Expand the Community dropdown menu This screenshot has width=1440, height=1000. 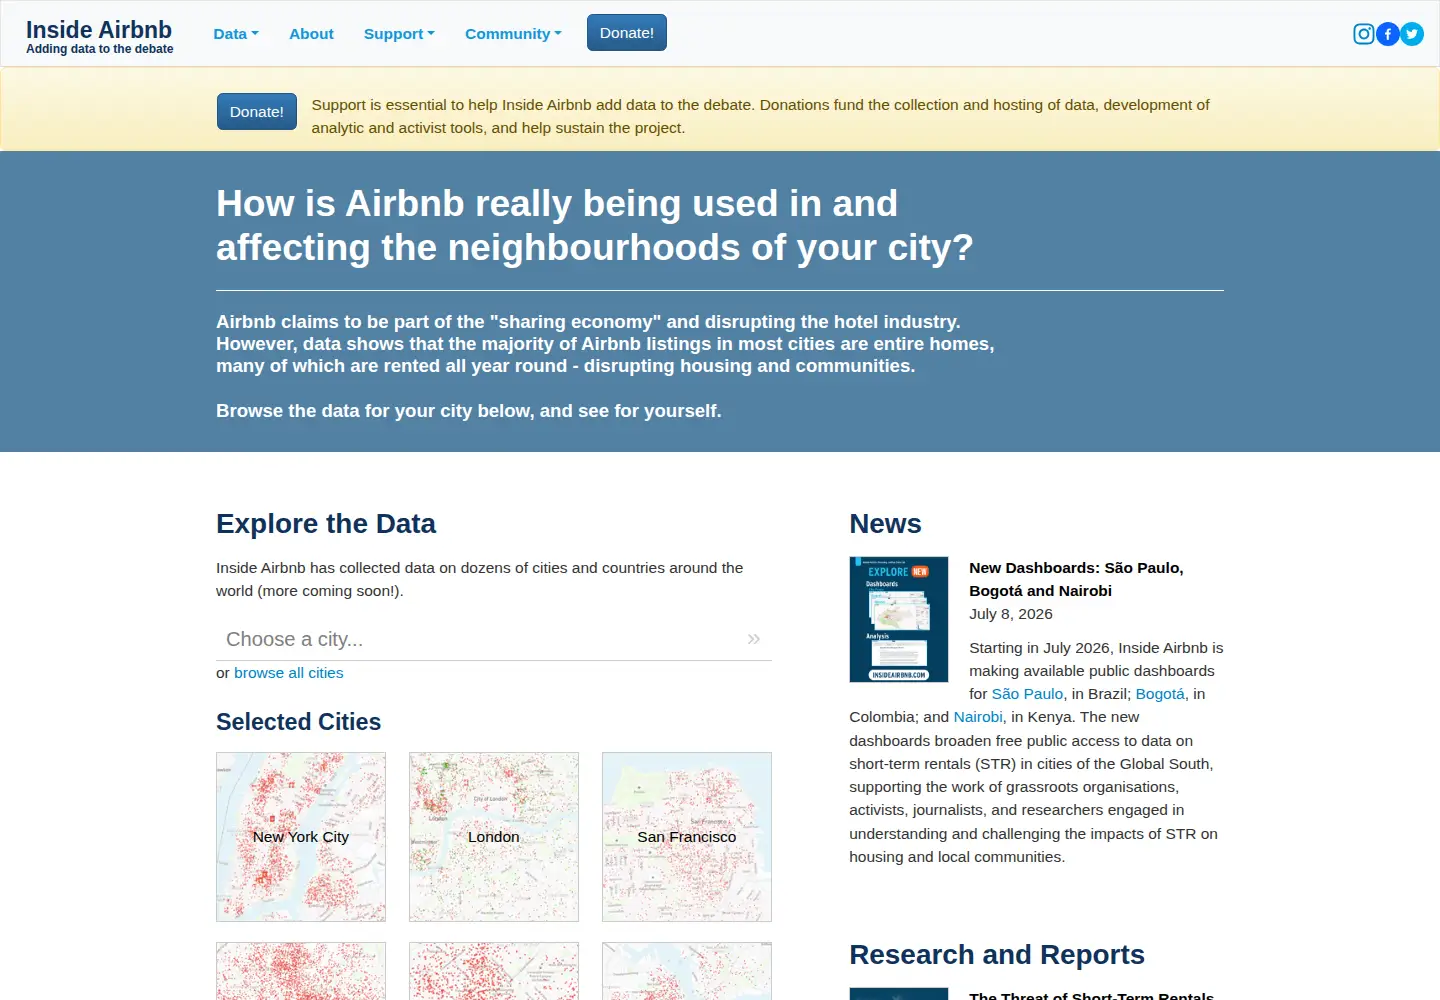pyautogui.click(x=513, y=33)
